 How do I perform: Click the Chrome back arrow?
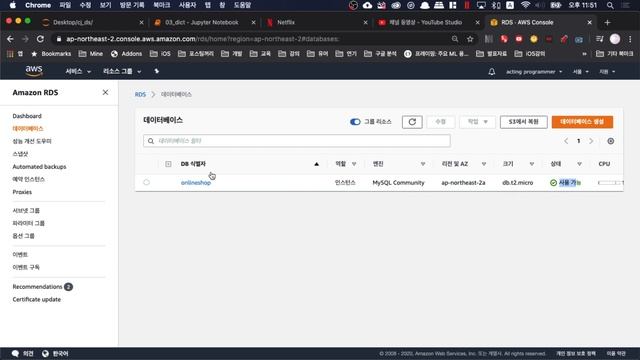(x=10, y=39)
